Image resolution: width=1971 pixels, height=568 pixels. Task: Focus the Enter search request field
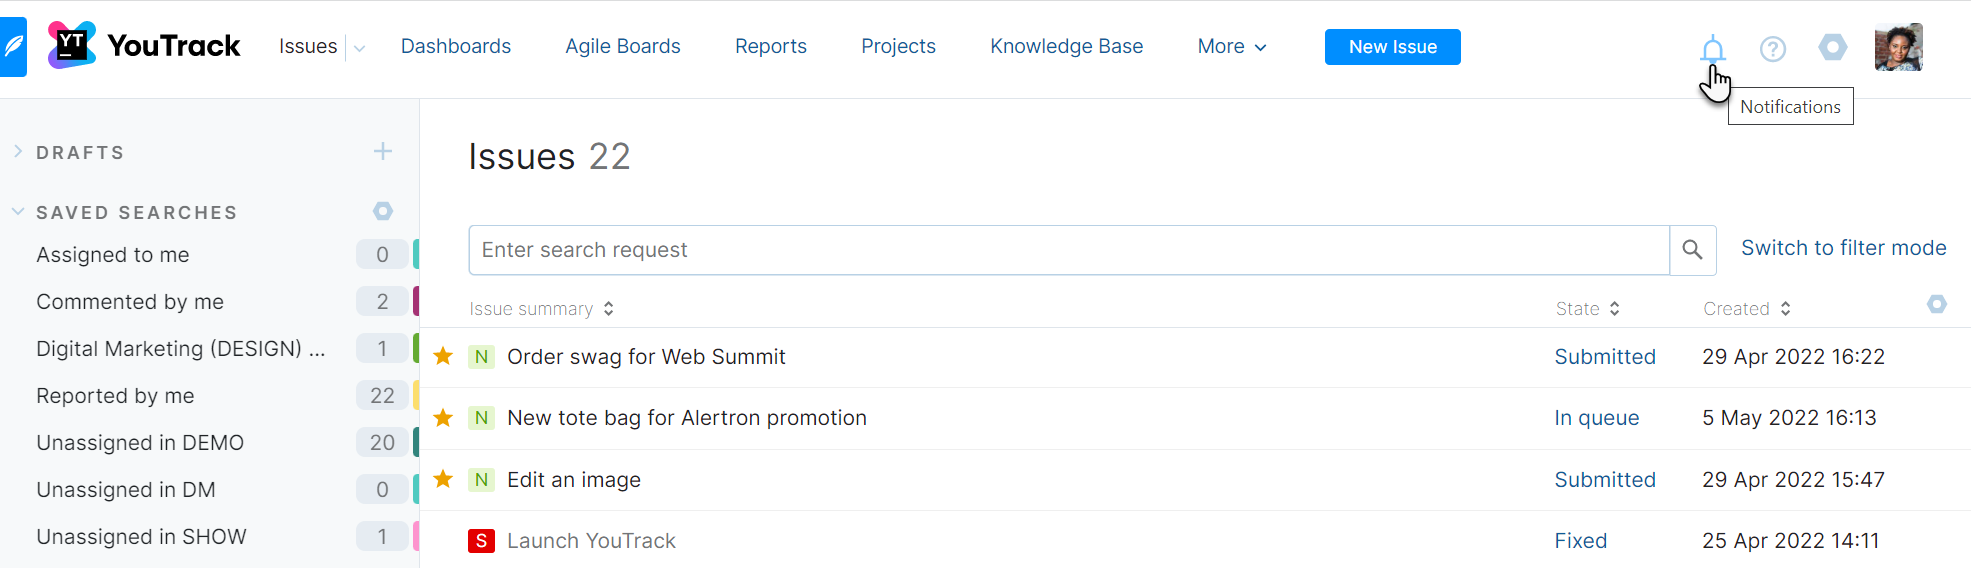pos(1068,250)
